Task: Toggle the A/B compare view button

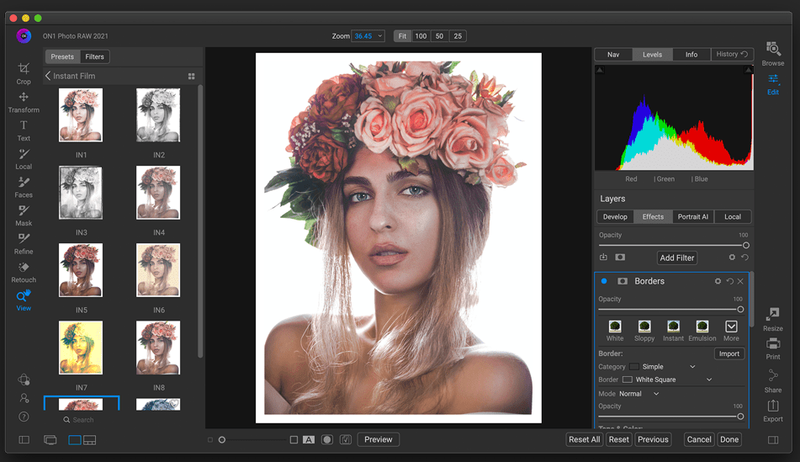Action: click(309, 440)
